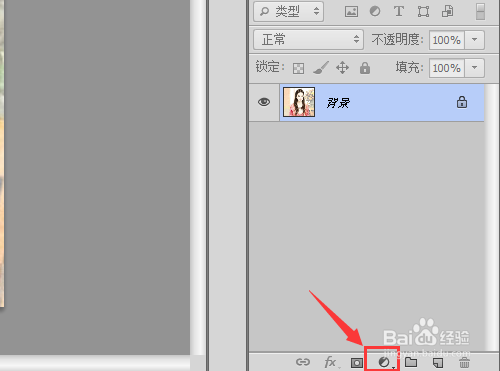
Task: Open the 填充 slider arrow
Action: (474, 68)
